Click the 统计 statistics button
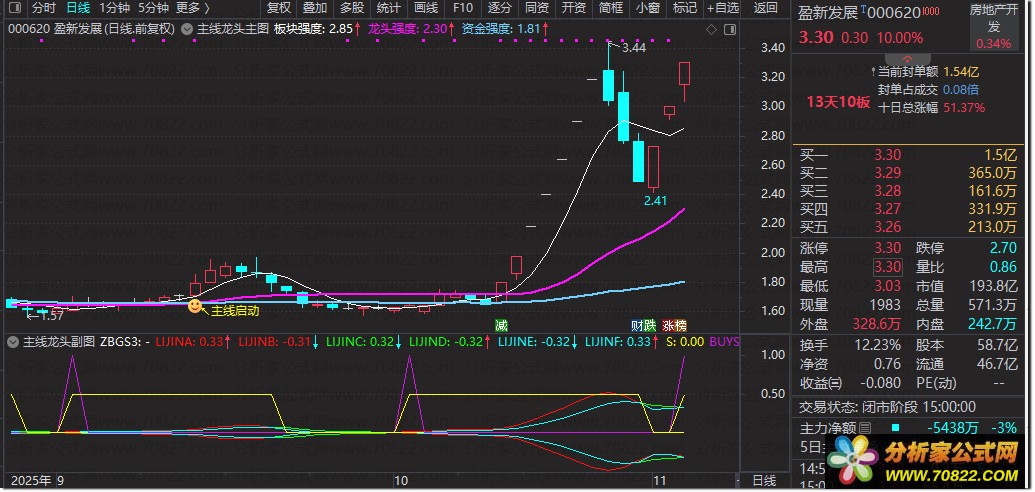The height and width of the screenshot is (492, 1035). point(389,9)
